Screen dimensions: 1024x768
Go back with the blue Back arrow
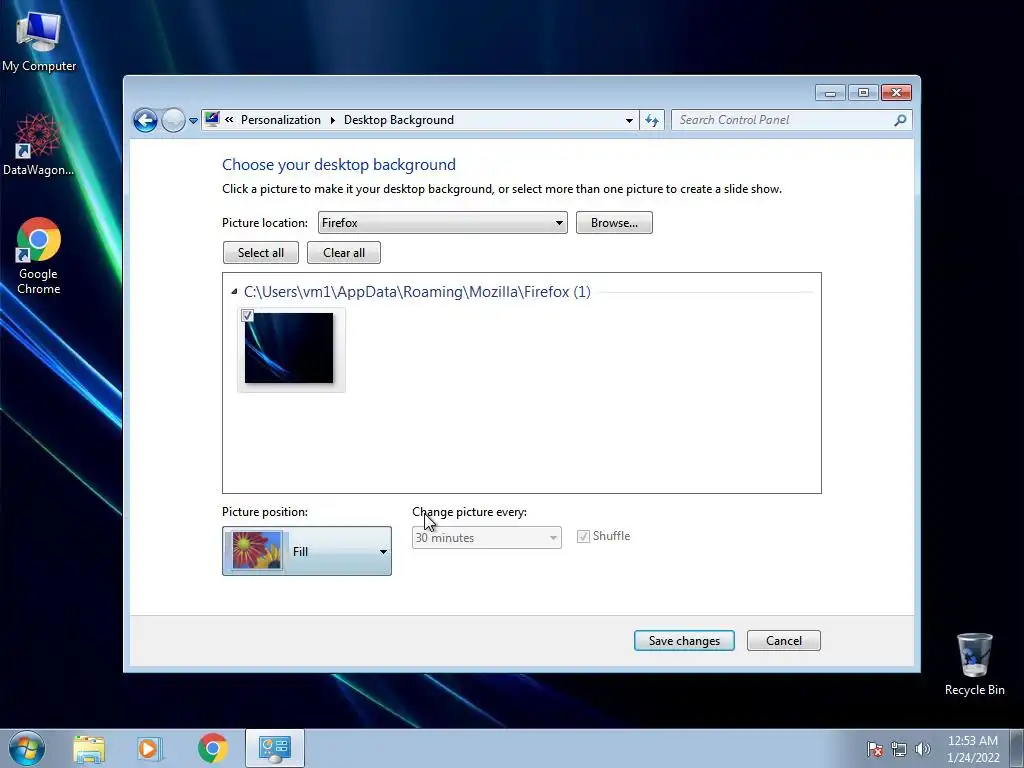pos(145,120)
